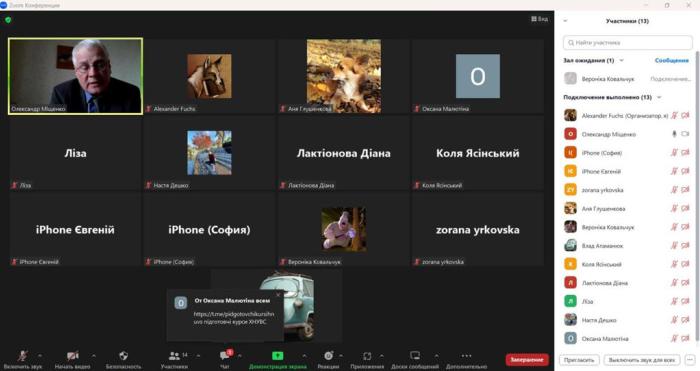Select Ліза in participants list
This screenshot has height=371, width=700.
click(627, 301)
